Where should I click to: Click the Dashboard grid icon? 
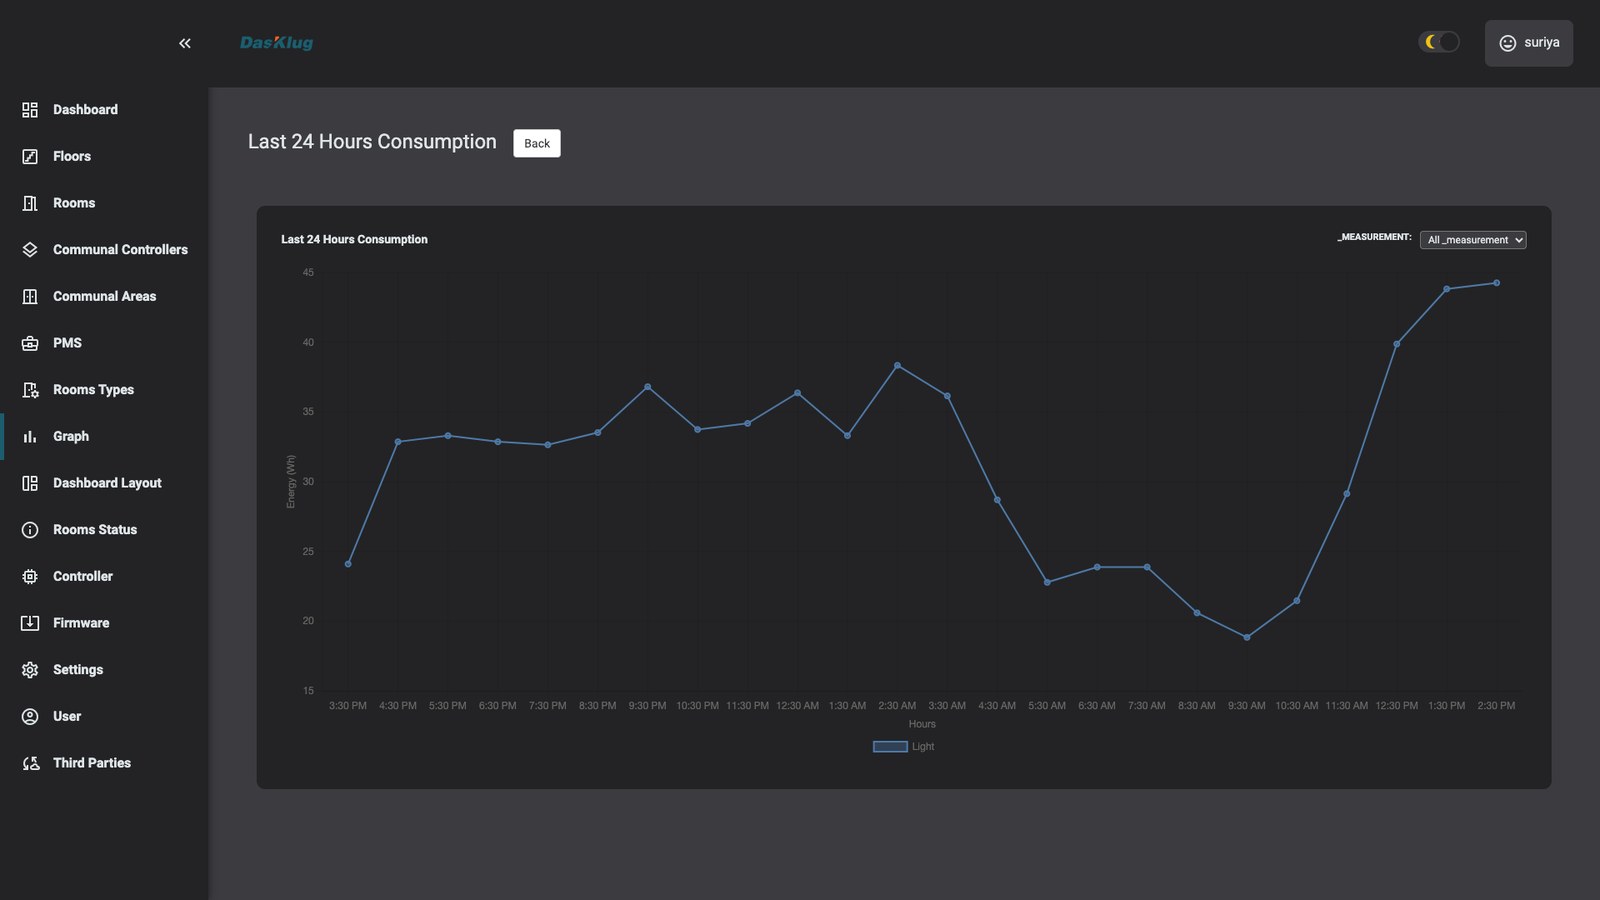[x=30, y=110]
